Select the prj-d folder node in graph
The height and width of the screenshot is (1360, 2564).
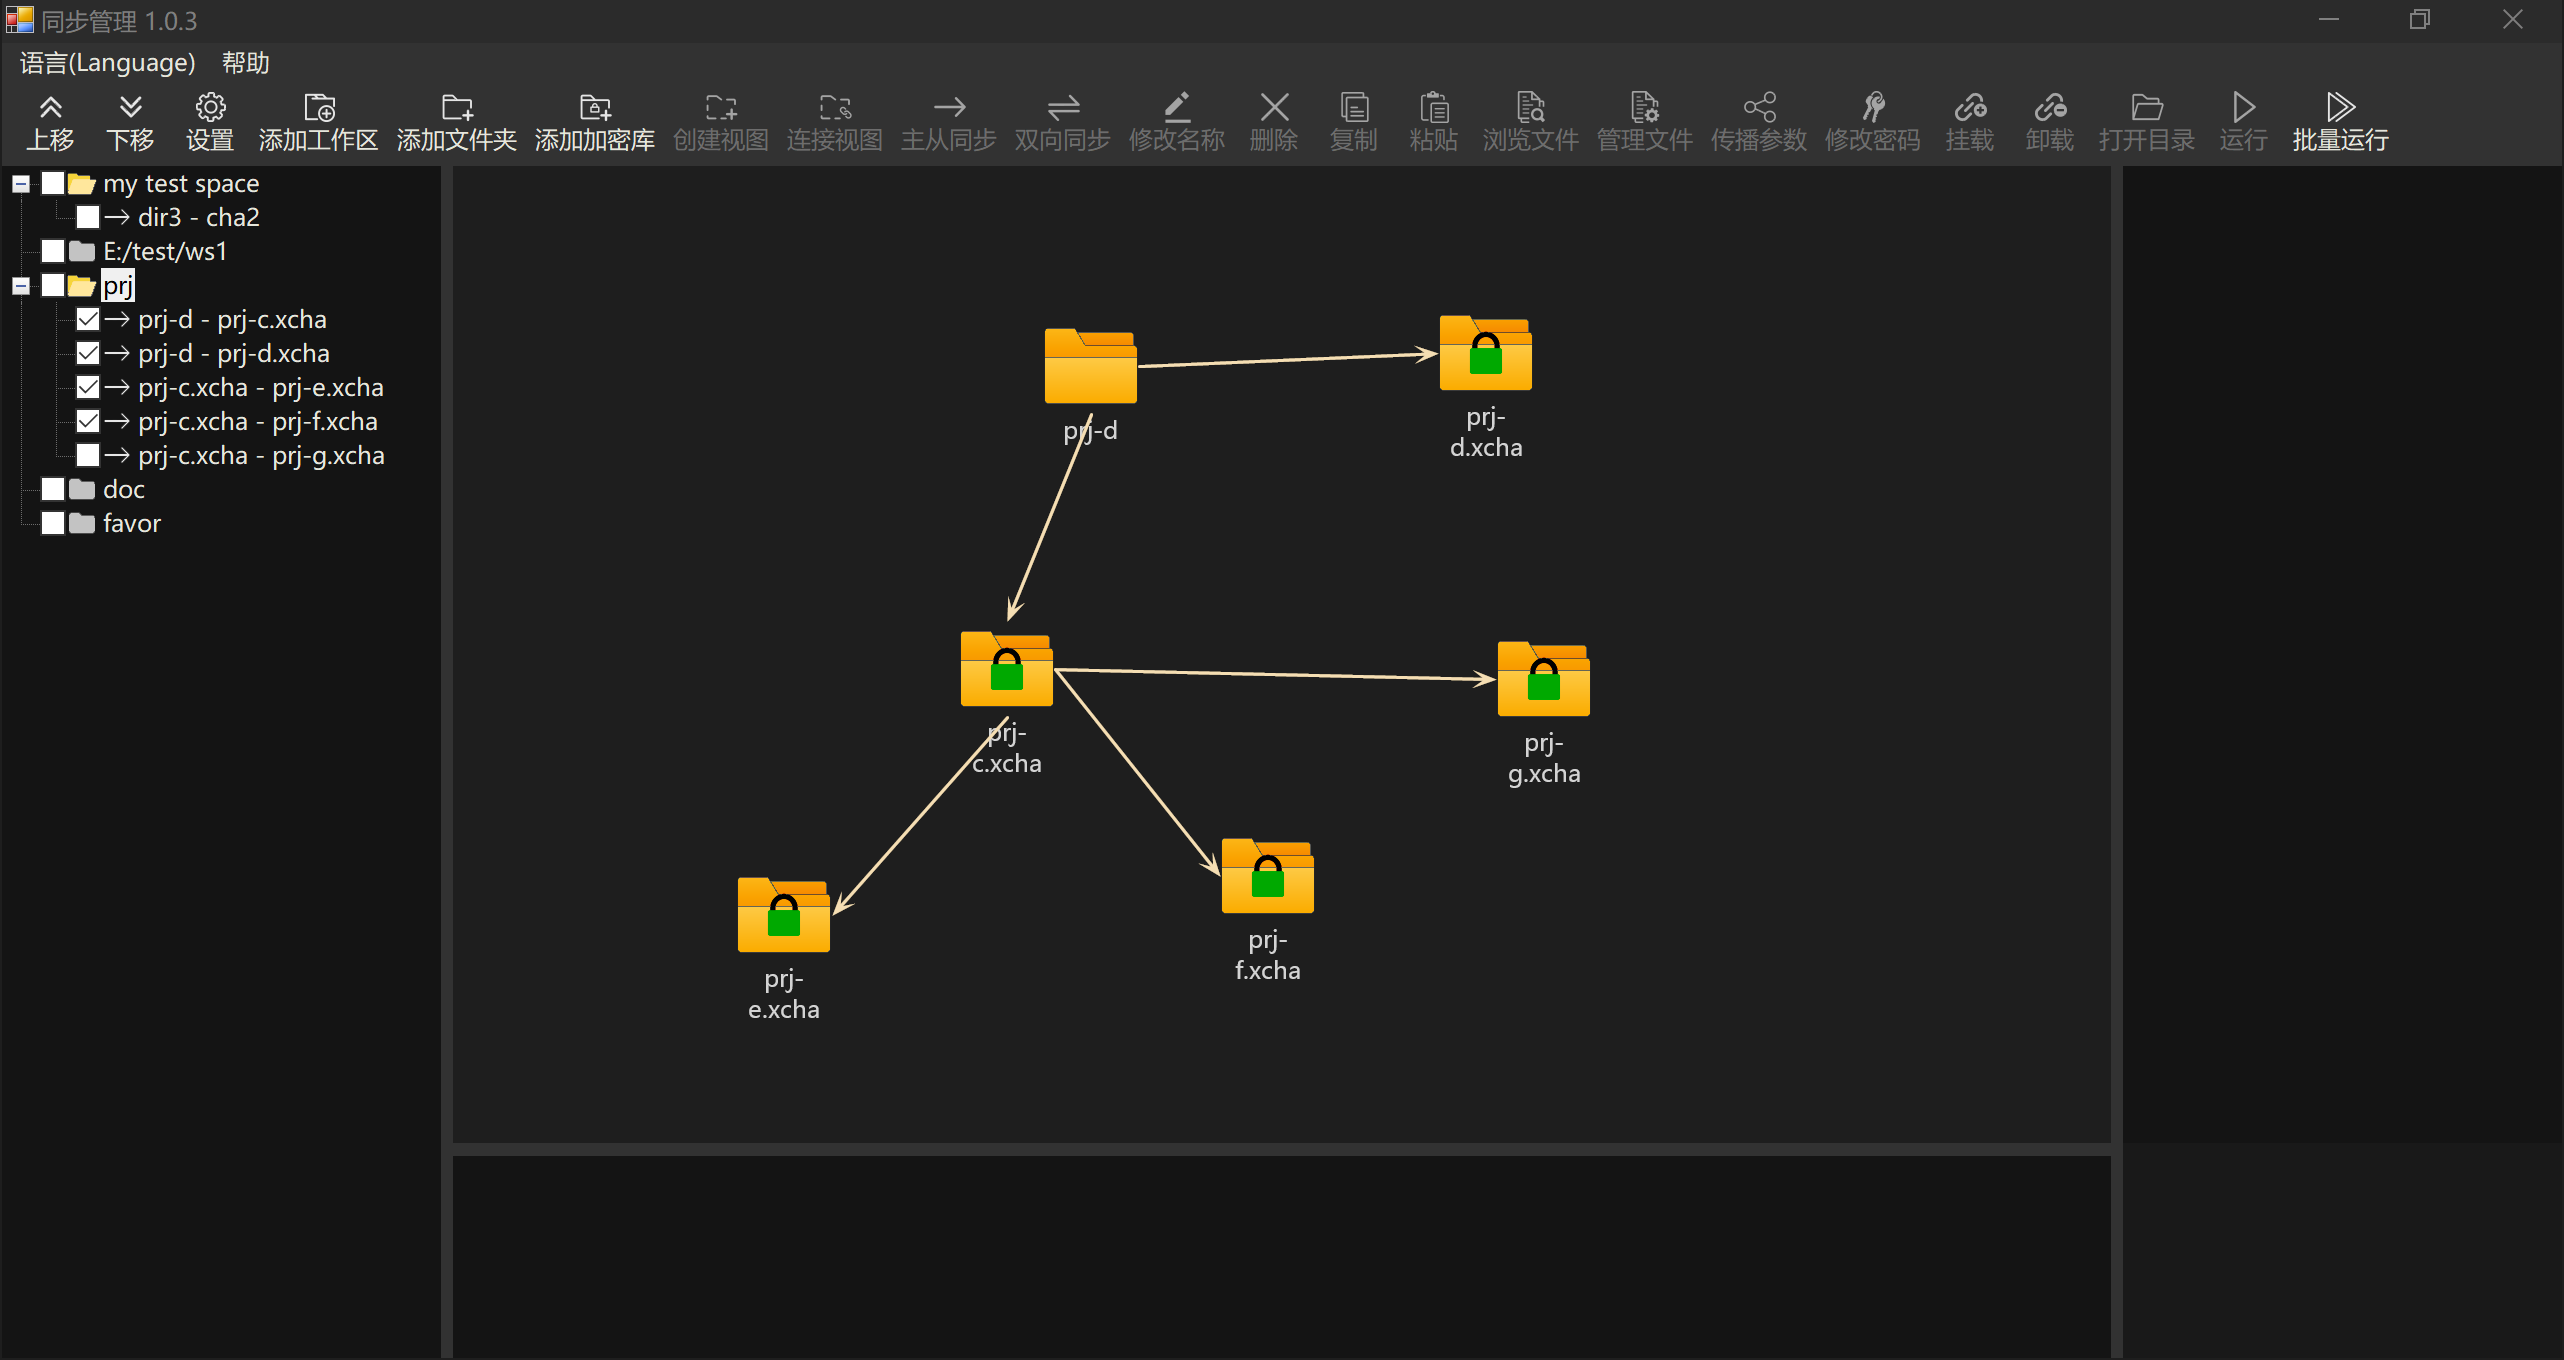click(1090, 366)
